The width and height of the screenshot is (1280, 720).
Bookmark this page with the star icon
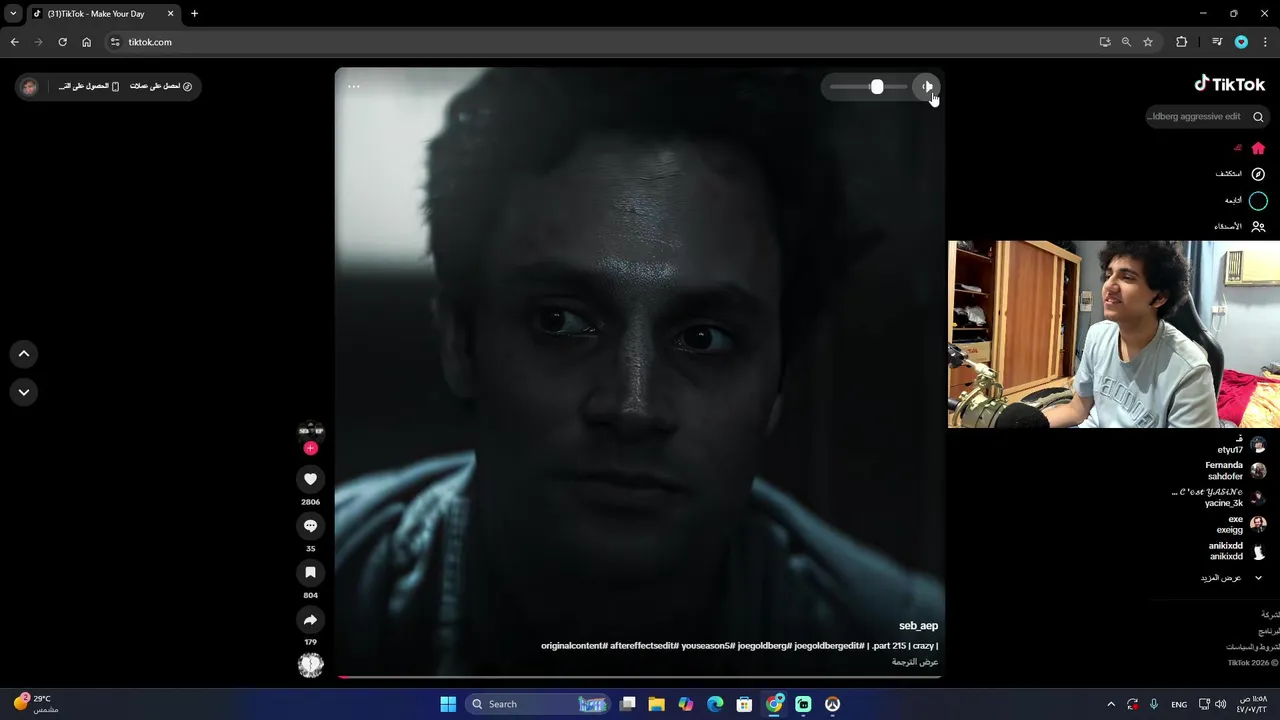coord(1148,42)
